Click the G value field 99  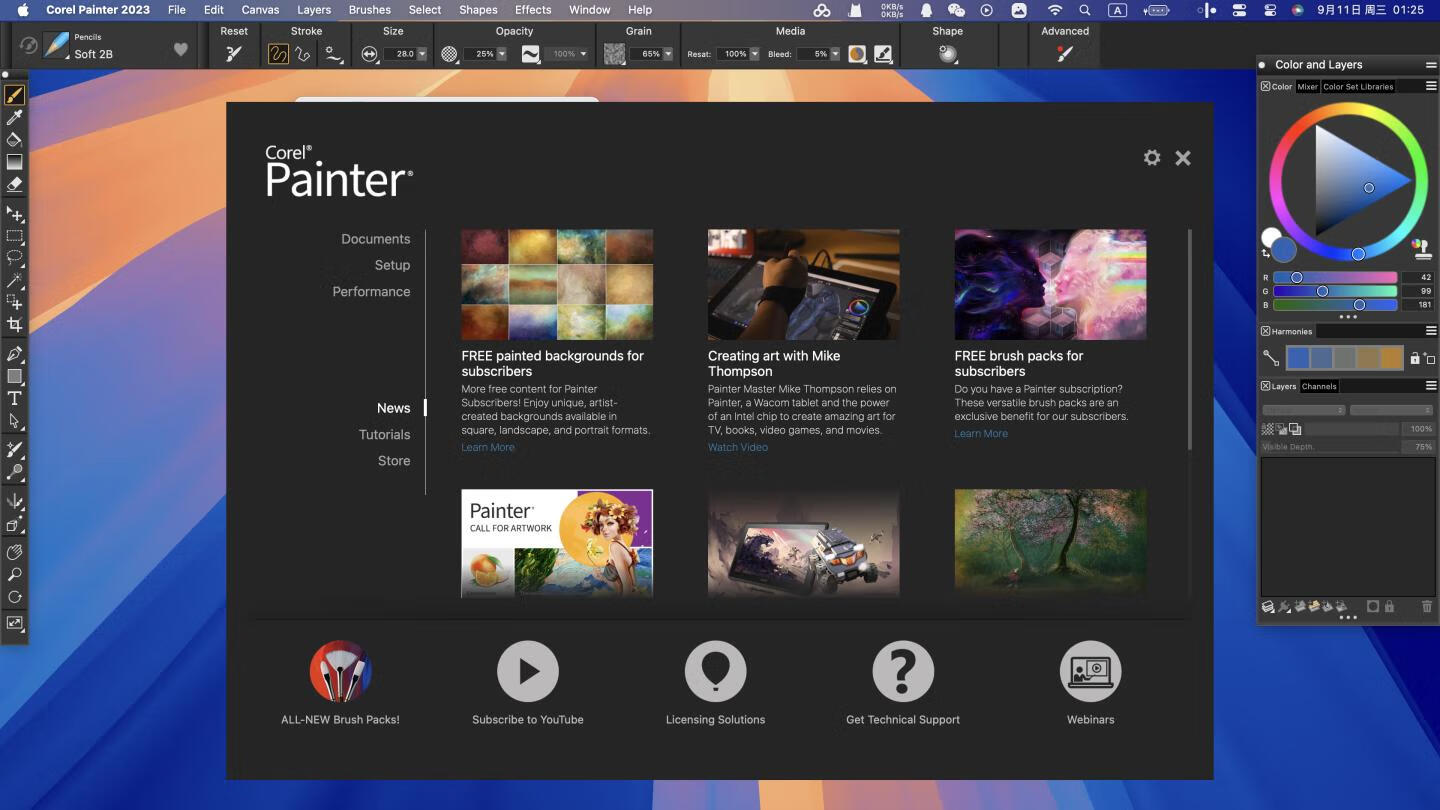1418,291
